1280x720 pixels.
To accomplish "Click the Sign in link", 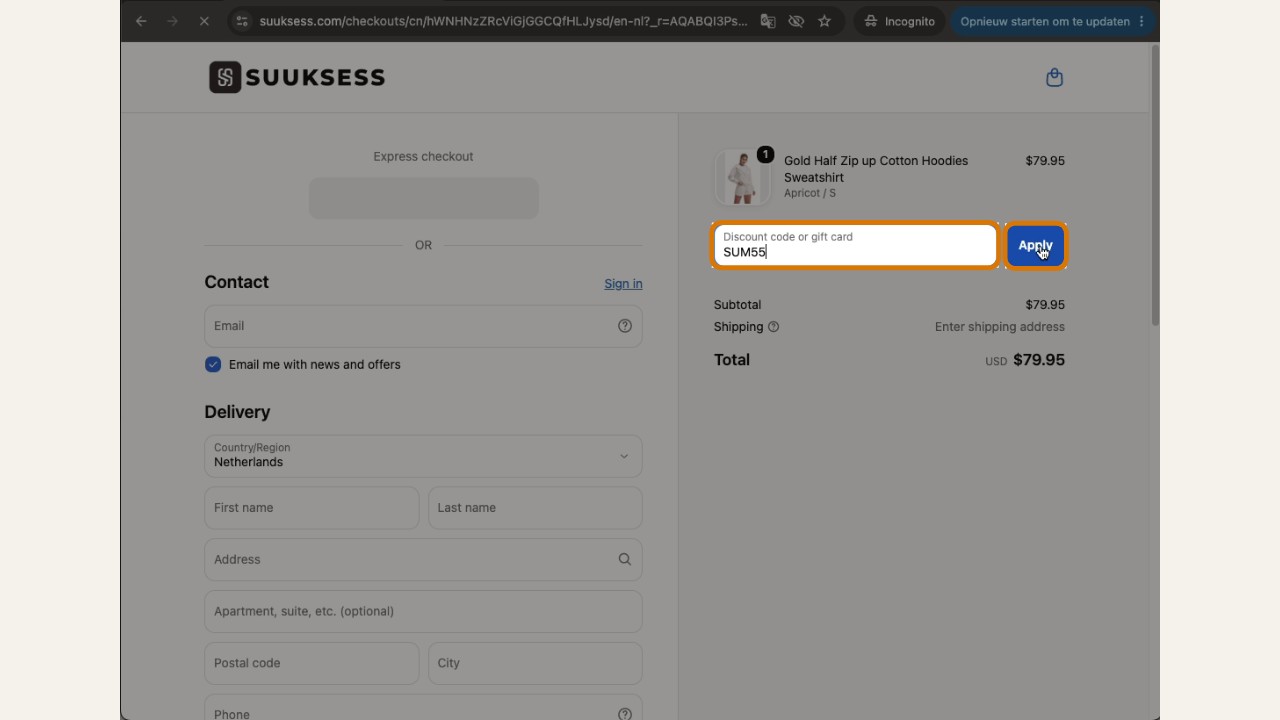I will [623, 284].
